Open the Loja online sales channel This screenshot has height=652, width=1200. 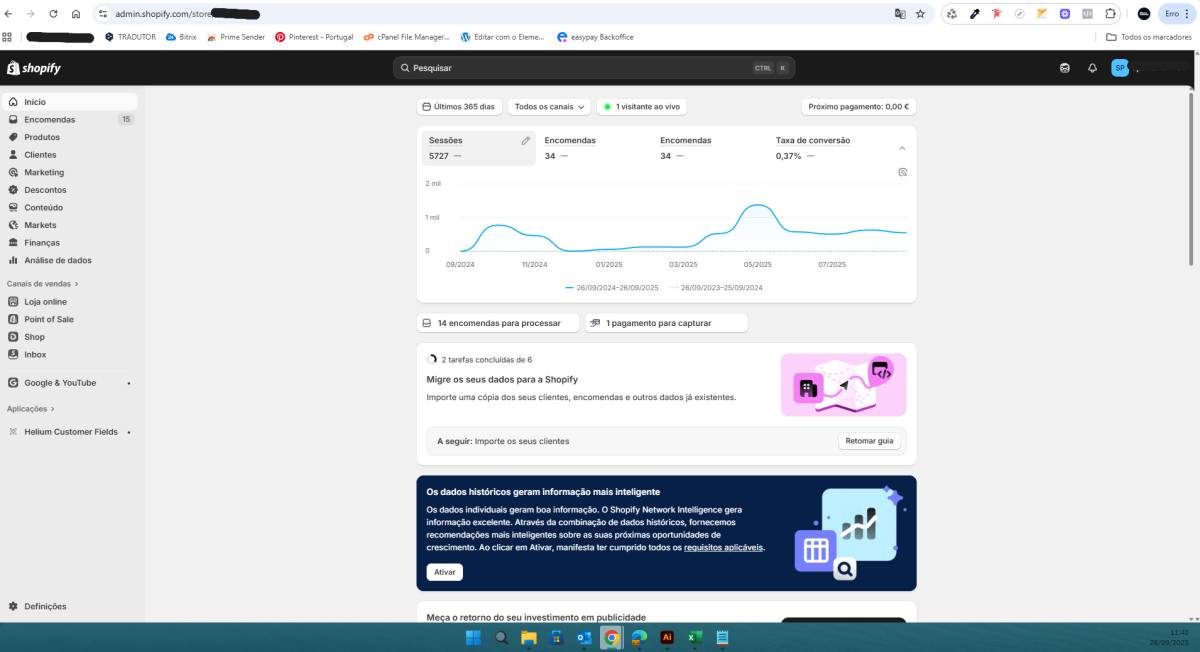click(45, 302)
